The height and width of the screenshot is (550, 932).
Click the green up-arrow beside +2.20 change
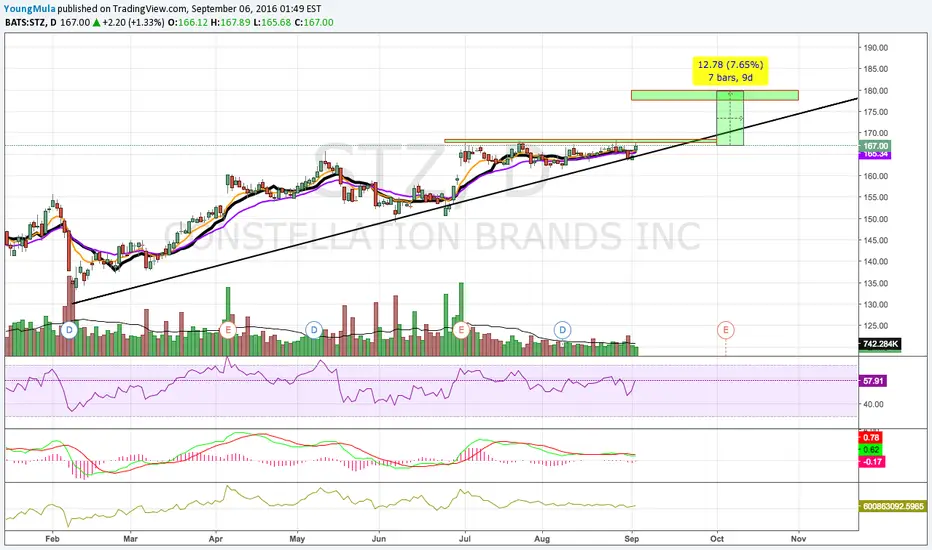pyautogui.click(x=96, y=23)
